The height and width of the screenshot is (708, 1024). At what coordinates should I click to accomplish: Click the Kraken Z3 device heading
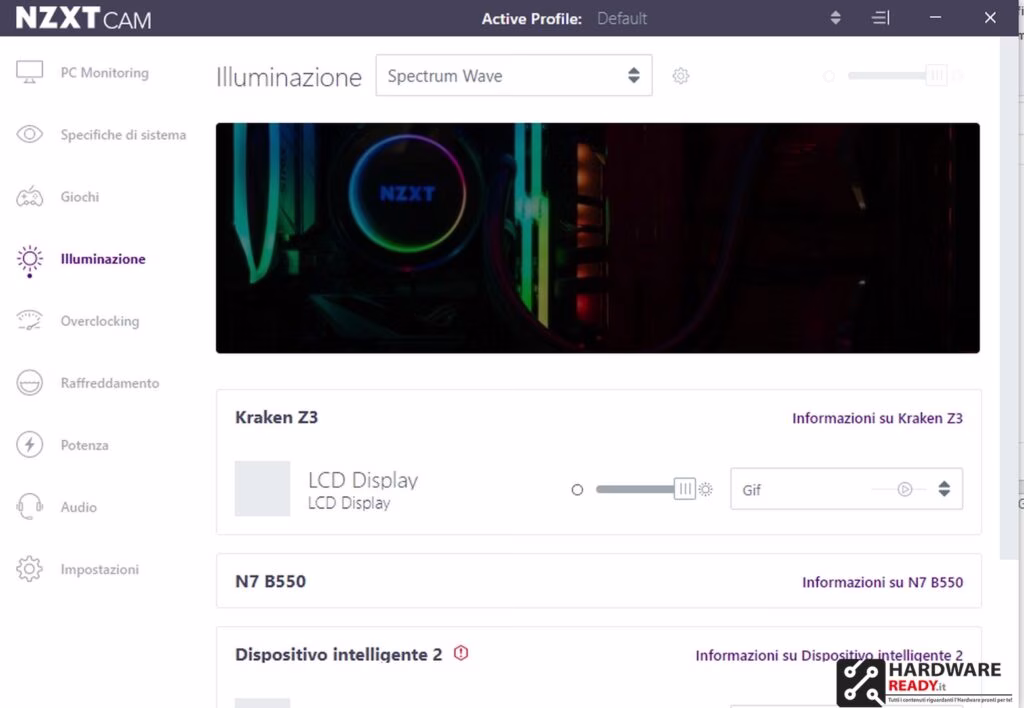[276, 417]
